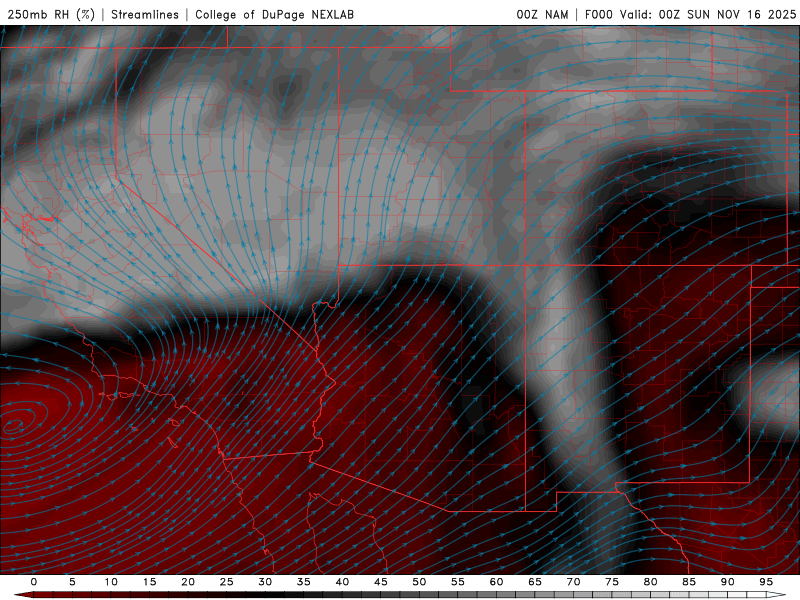This screenshot has height=600, width=800.
Task: Click the color bar value 5
Action: 72,582
